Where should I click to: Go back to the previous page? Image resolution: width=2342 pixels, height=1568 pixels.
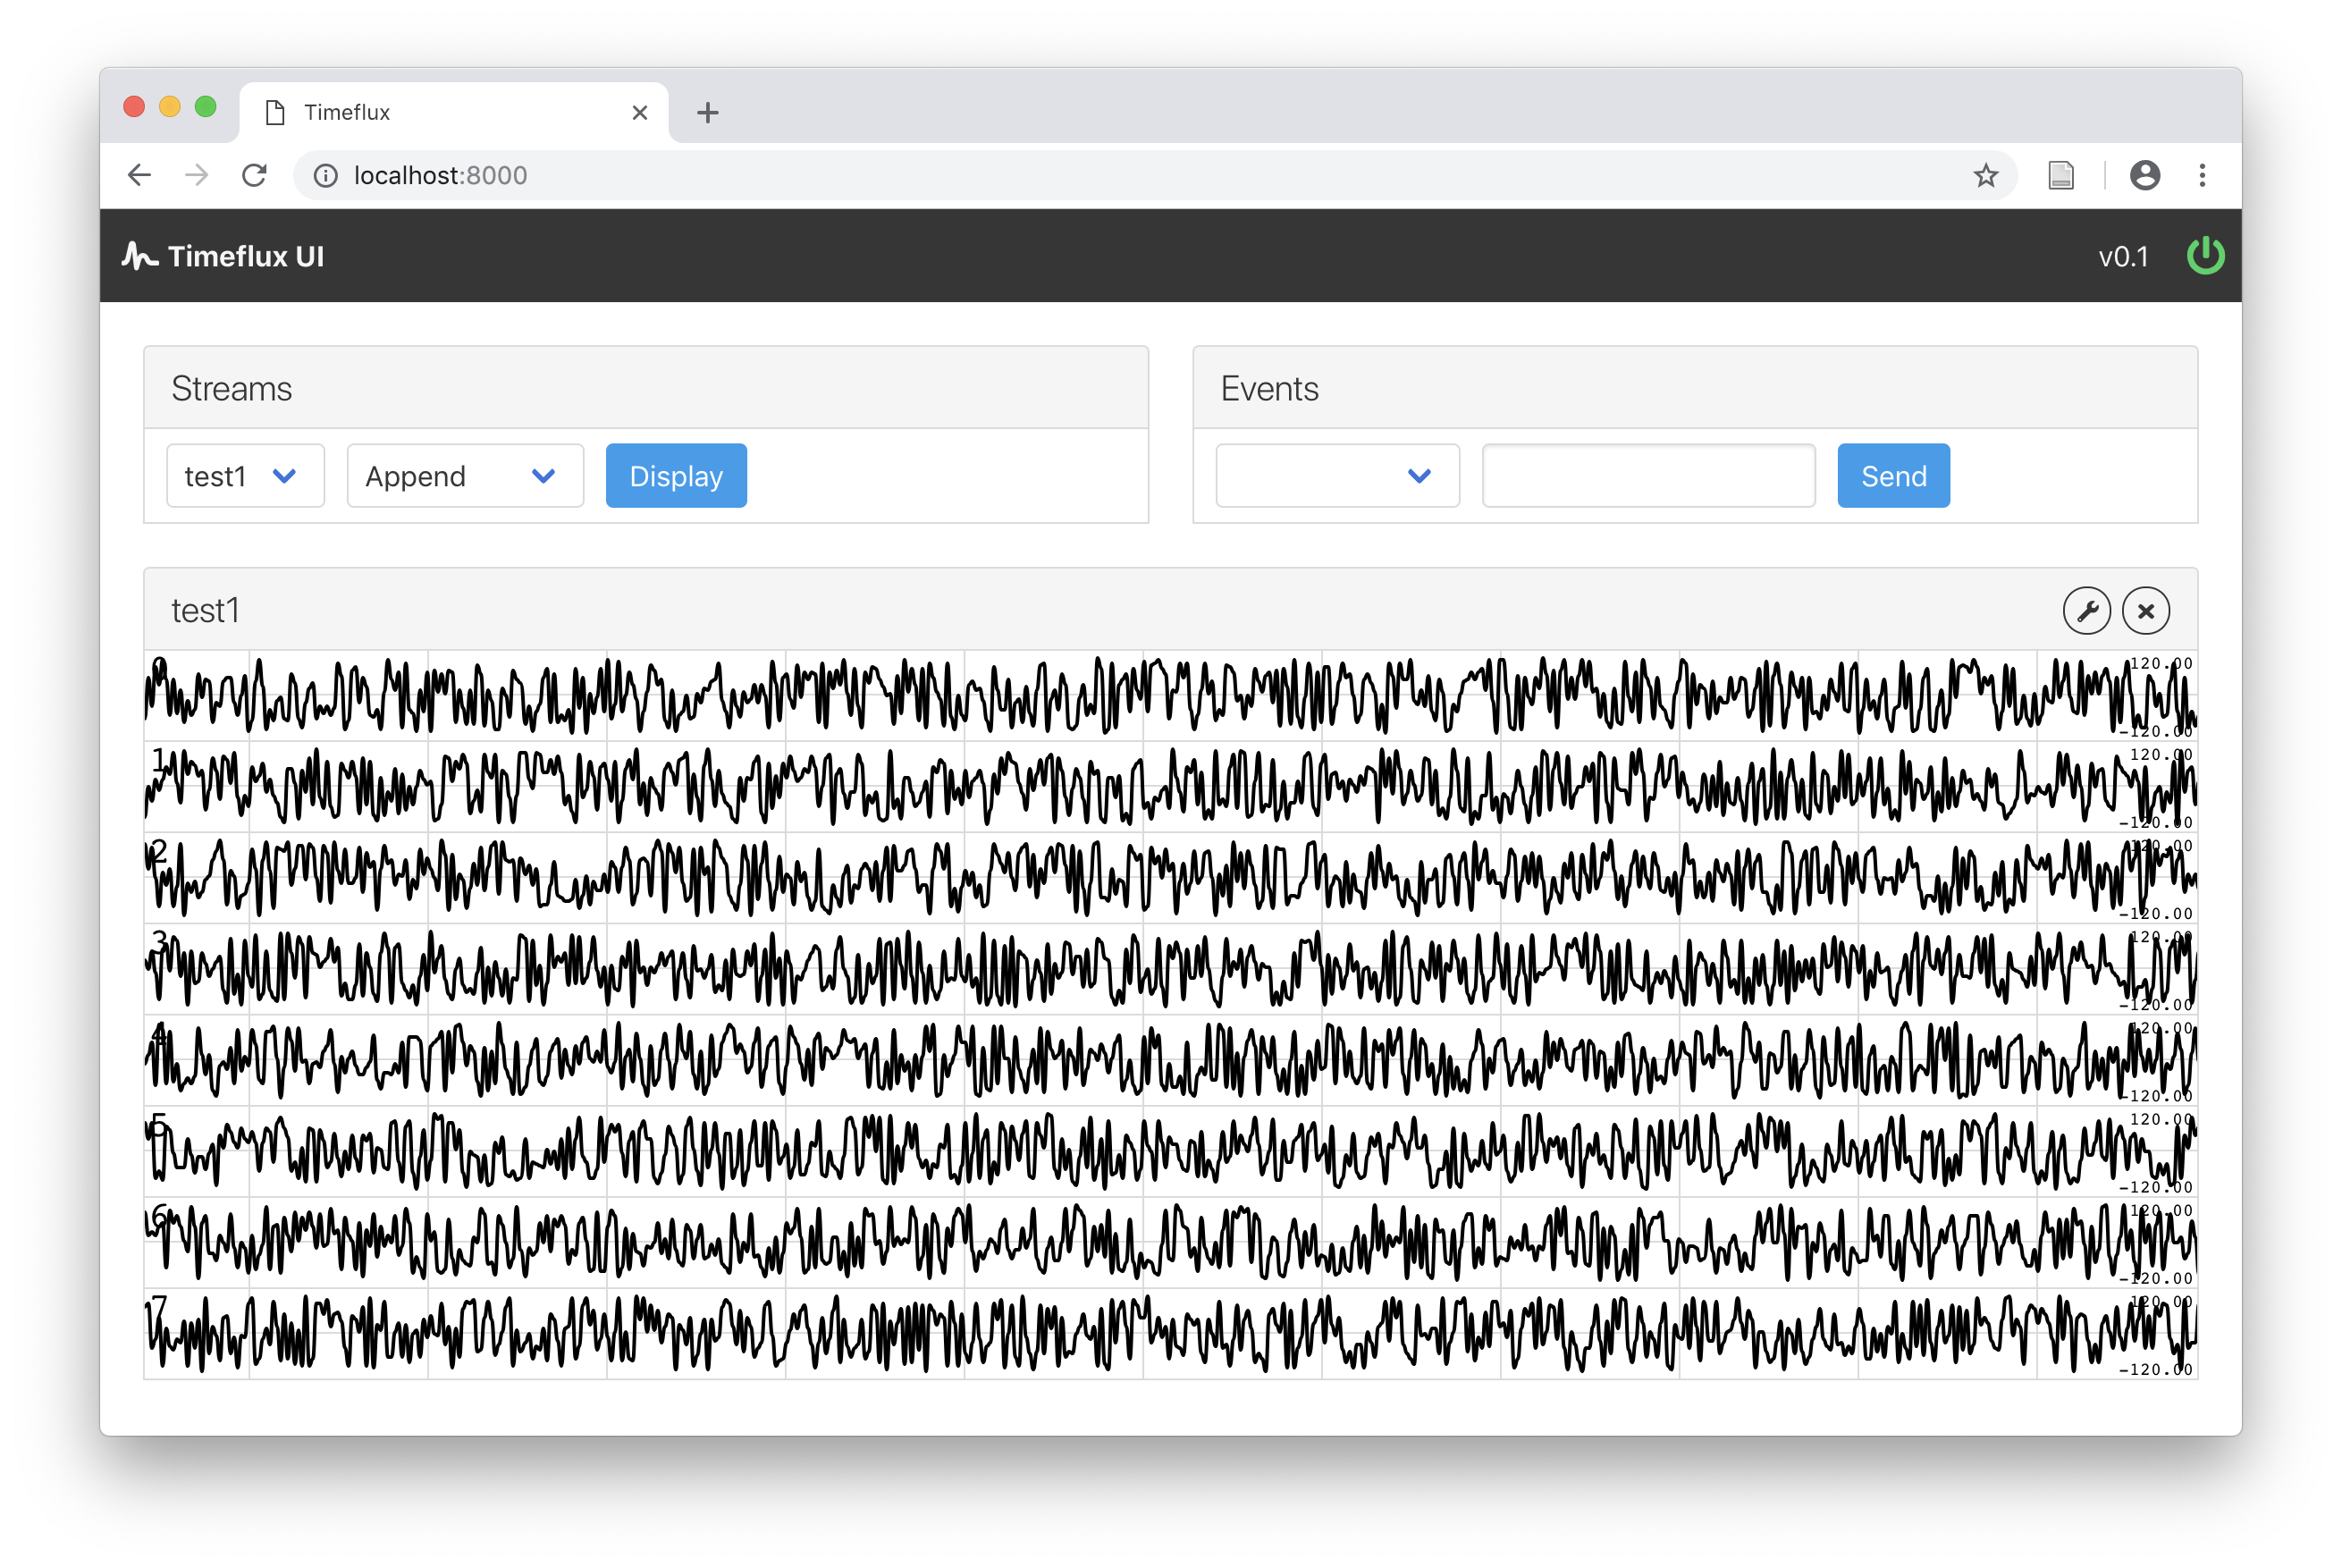point(139,176)
